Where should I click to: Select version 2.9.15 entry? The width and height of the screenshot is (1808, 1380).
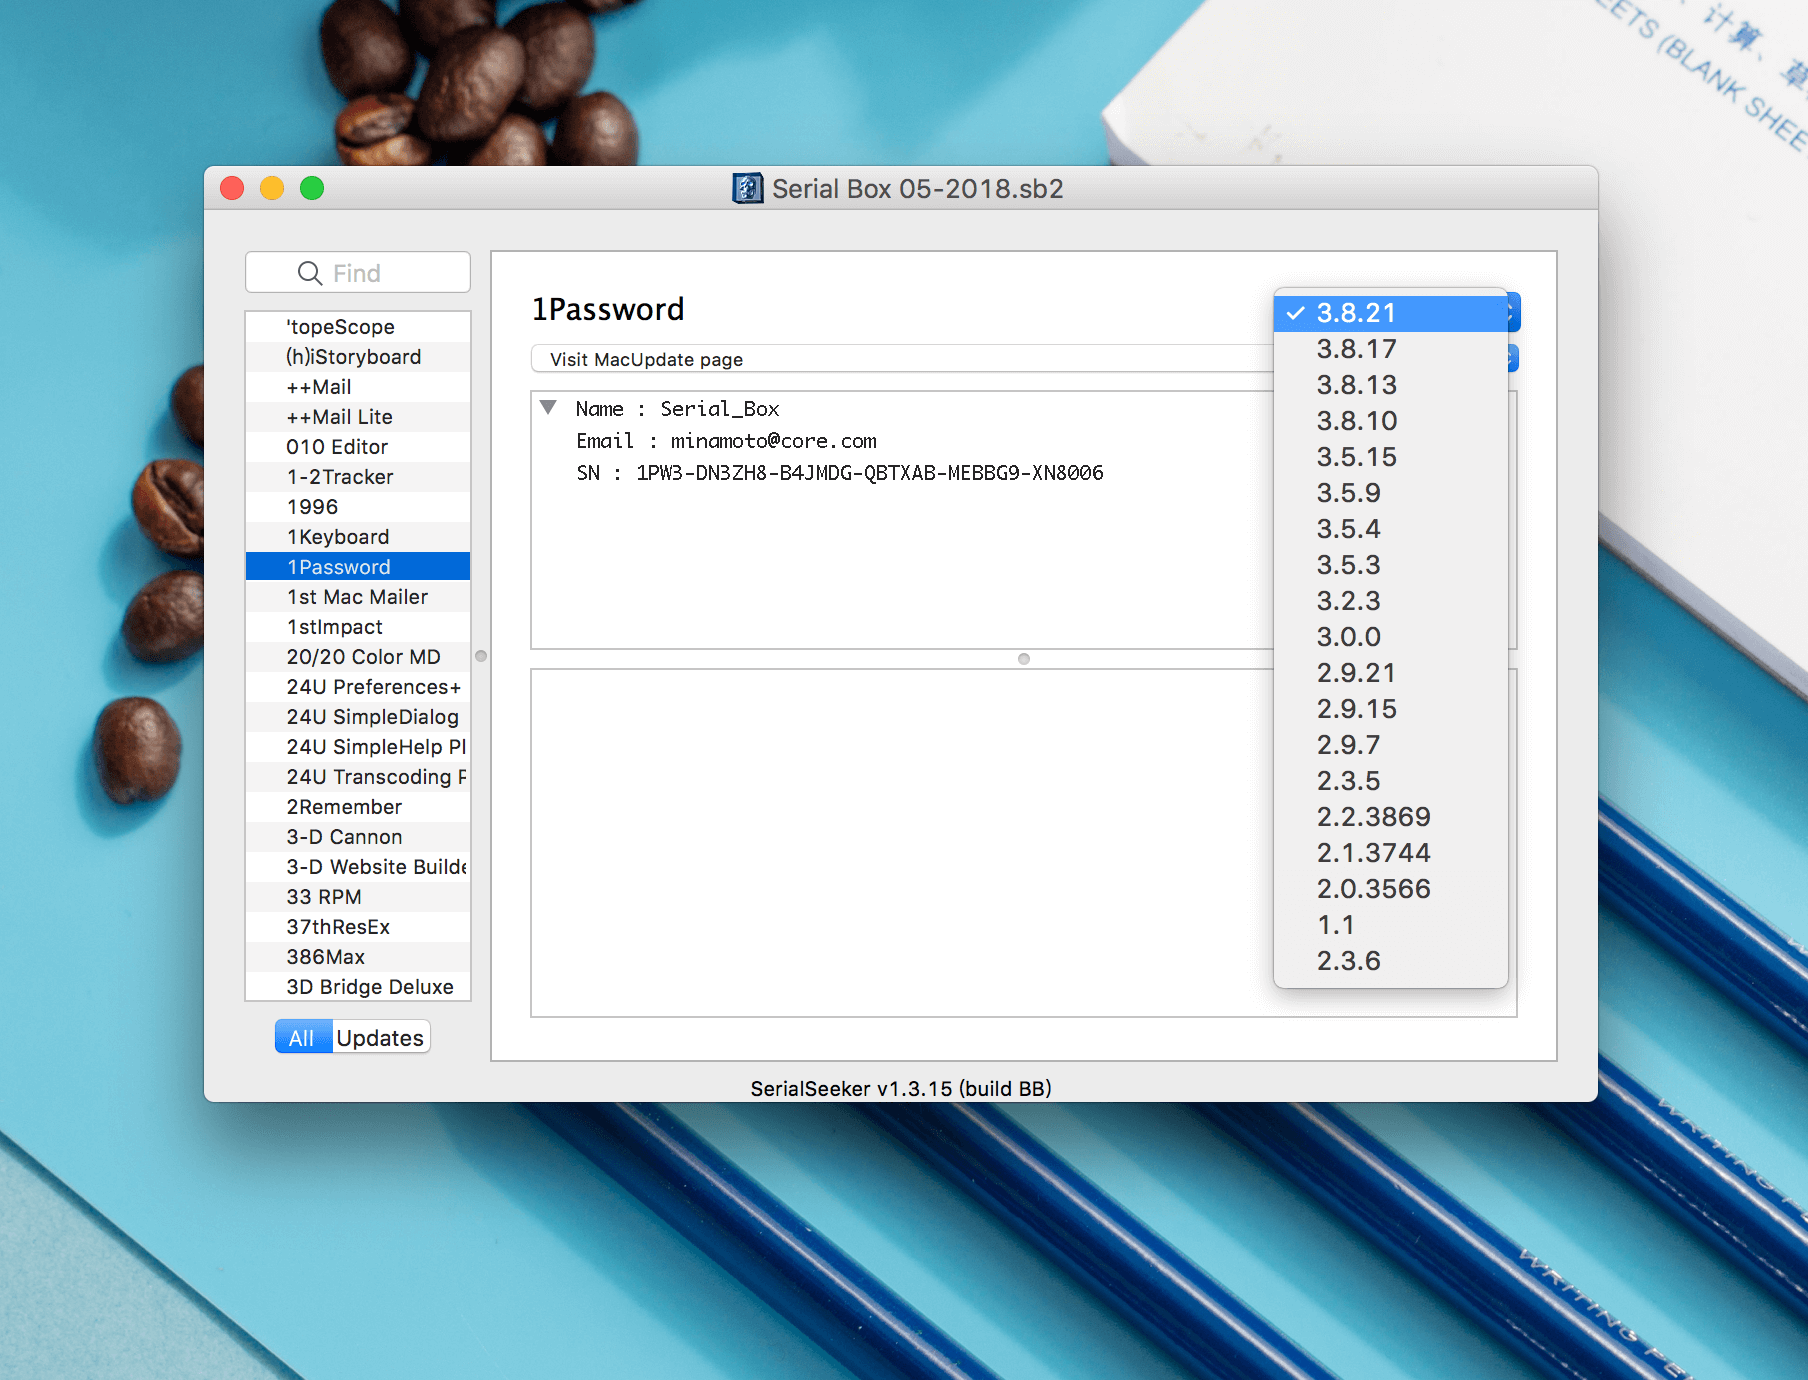[x=1390, y=709]
